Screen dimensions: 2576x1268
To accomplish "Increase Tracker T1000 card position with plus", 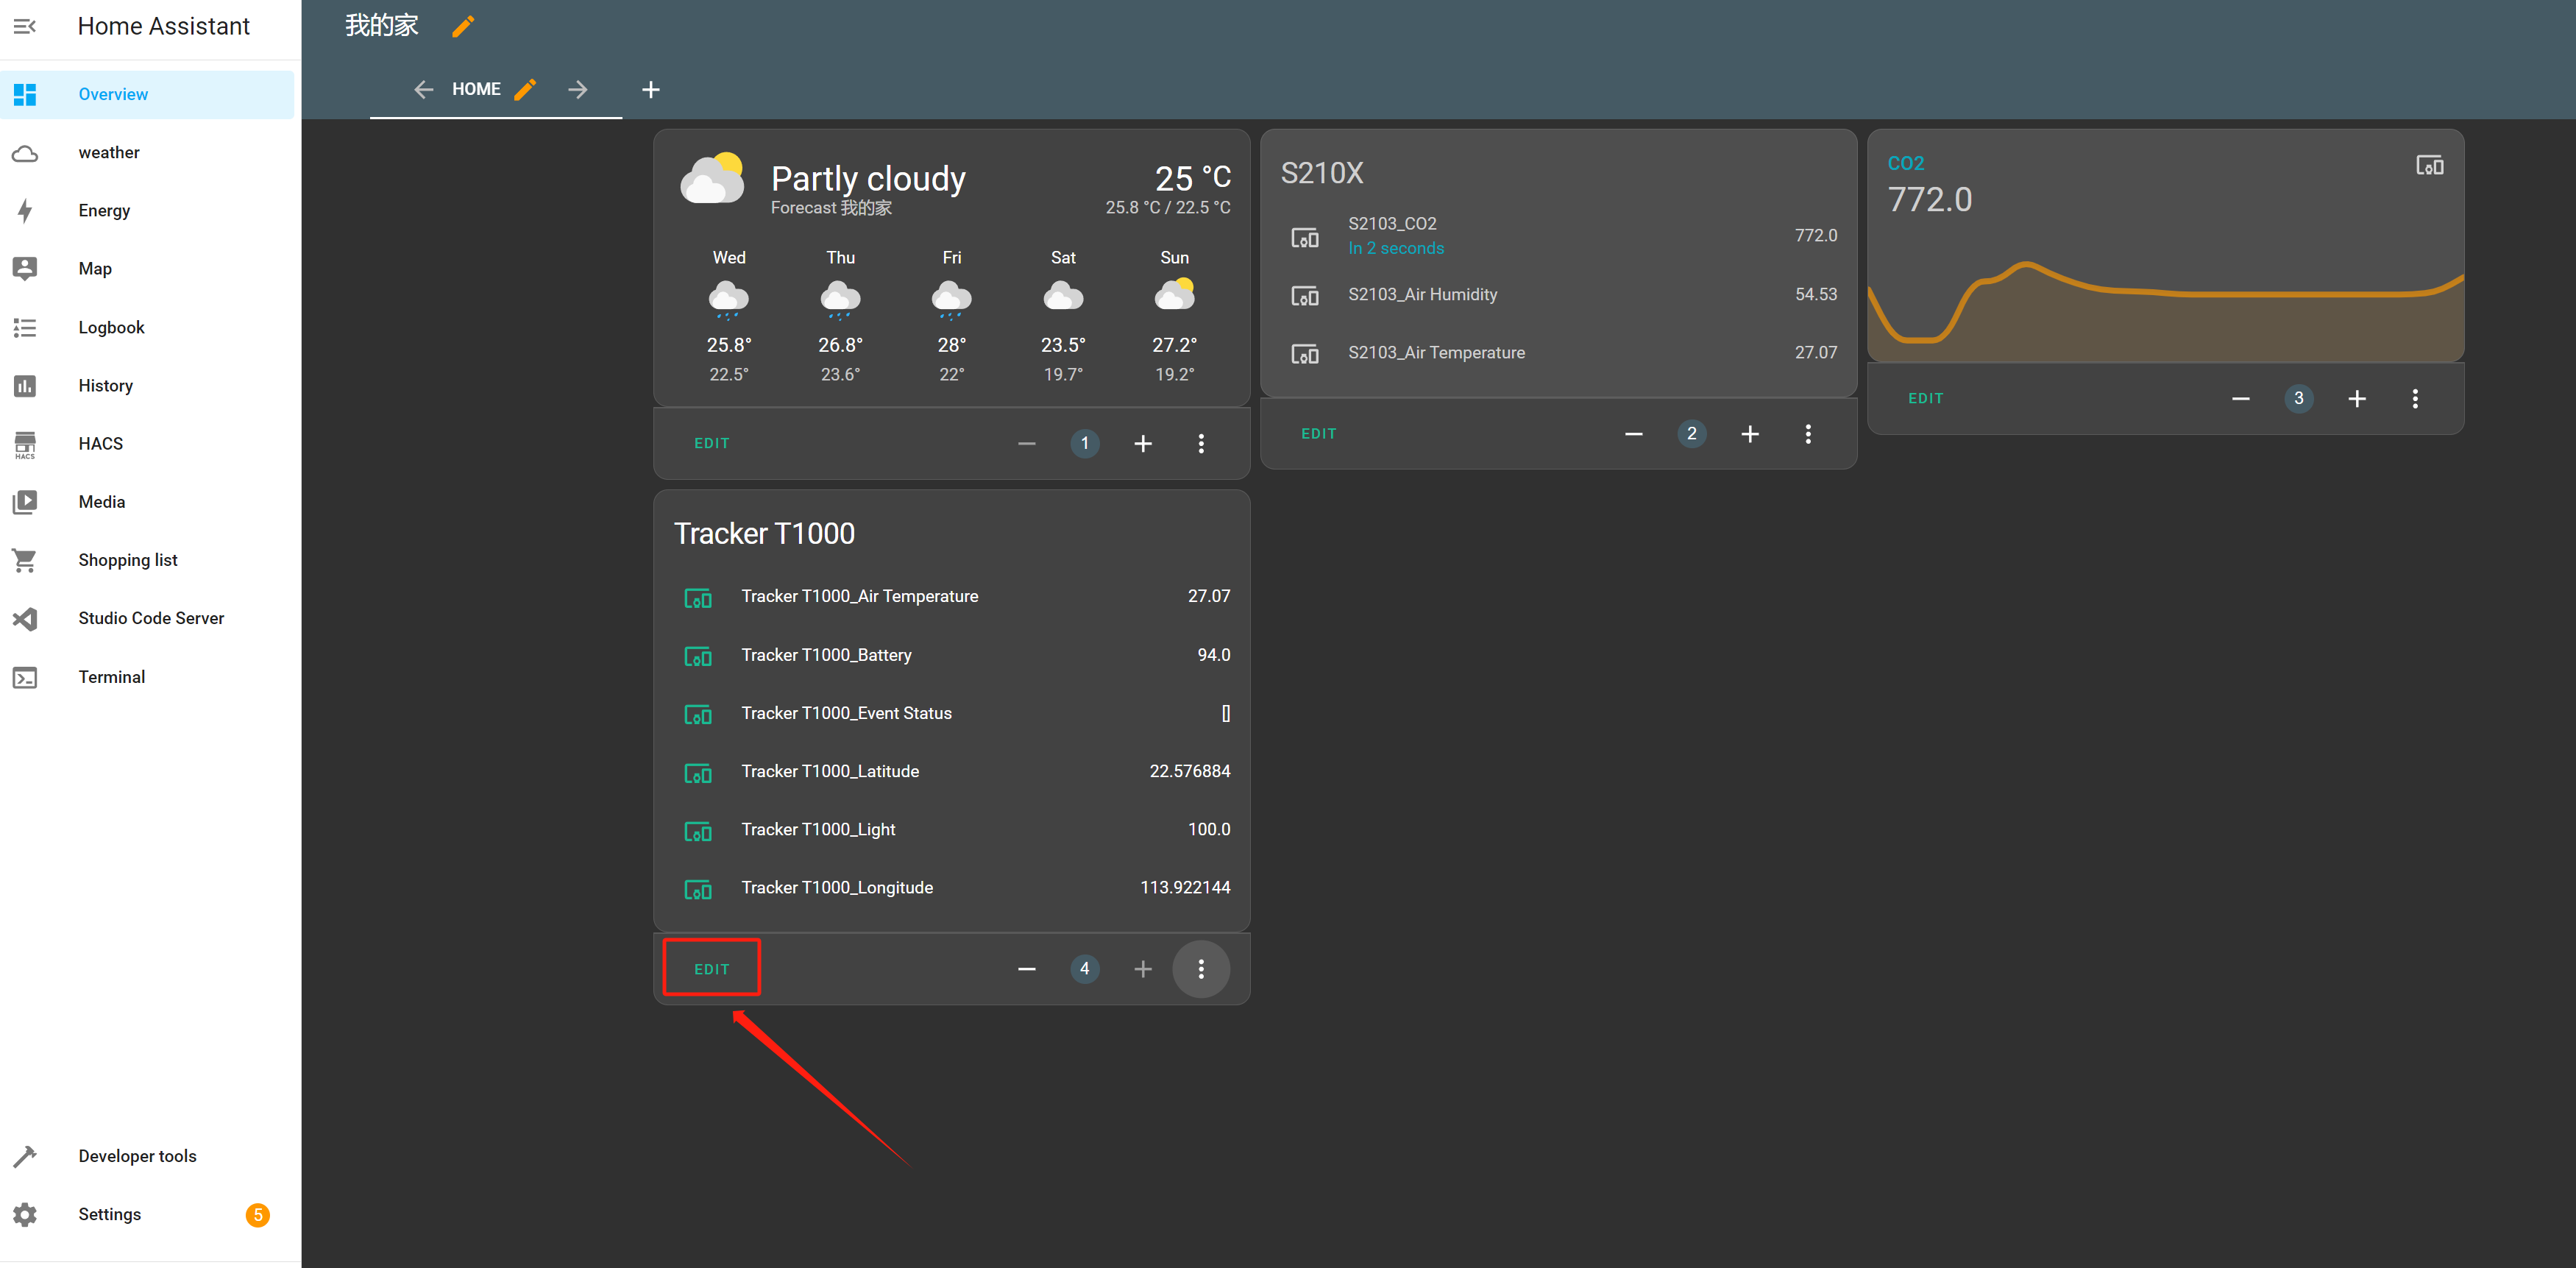I will [1143, 968].
